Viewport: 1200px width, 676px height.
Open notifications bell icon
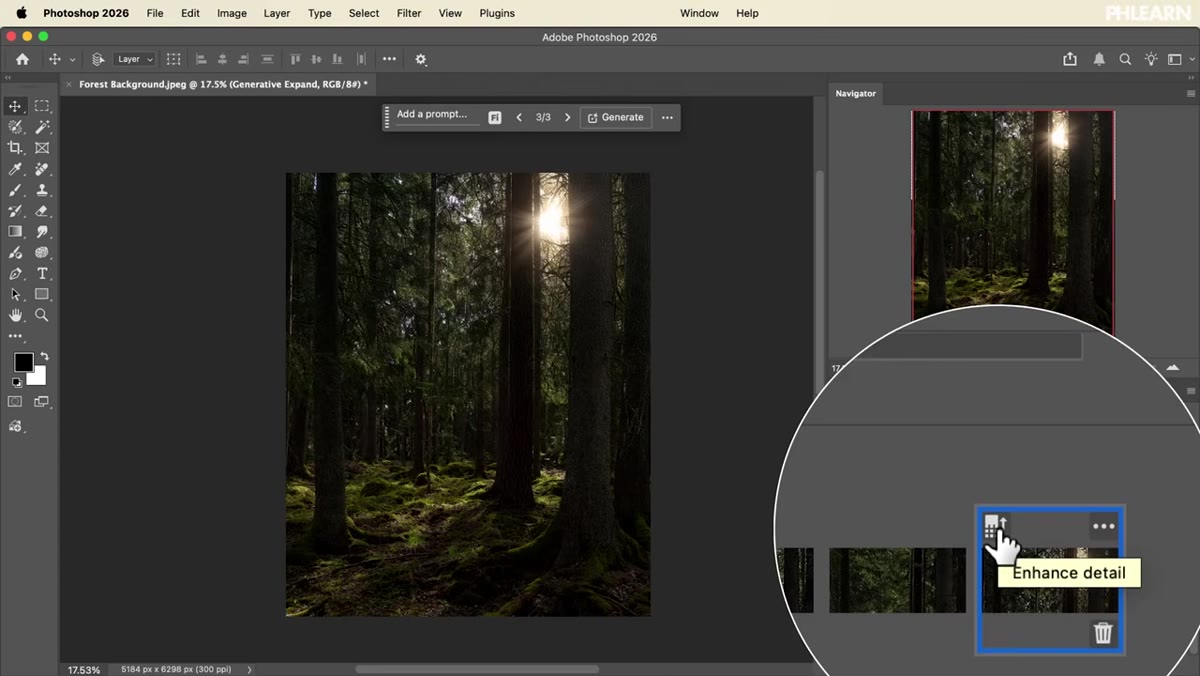(1099, 59)
